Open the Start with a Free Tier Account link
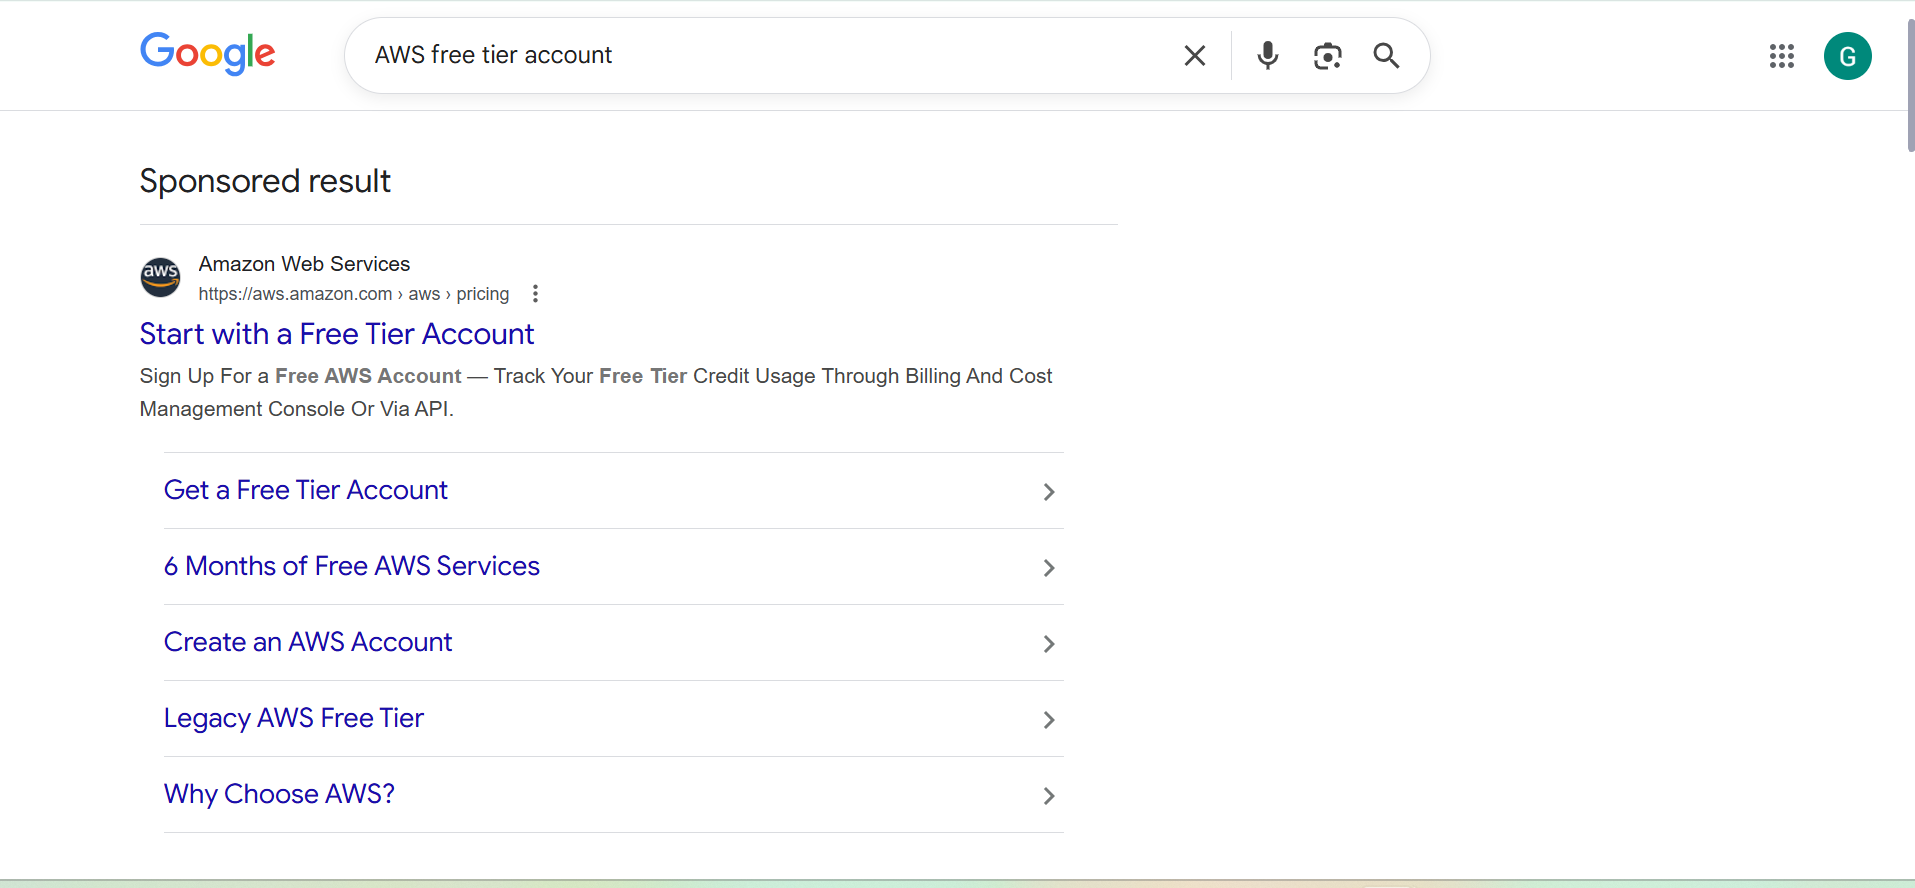 click(x=337, y=334)
